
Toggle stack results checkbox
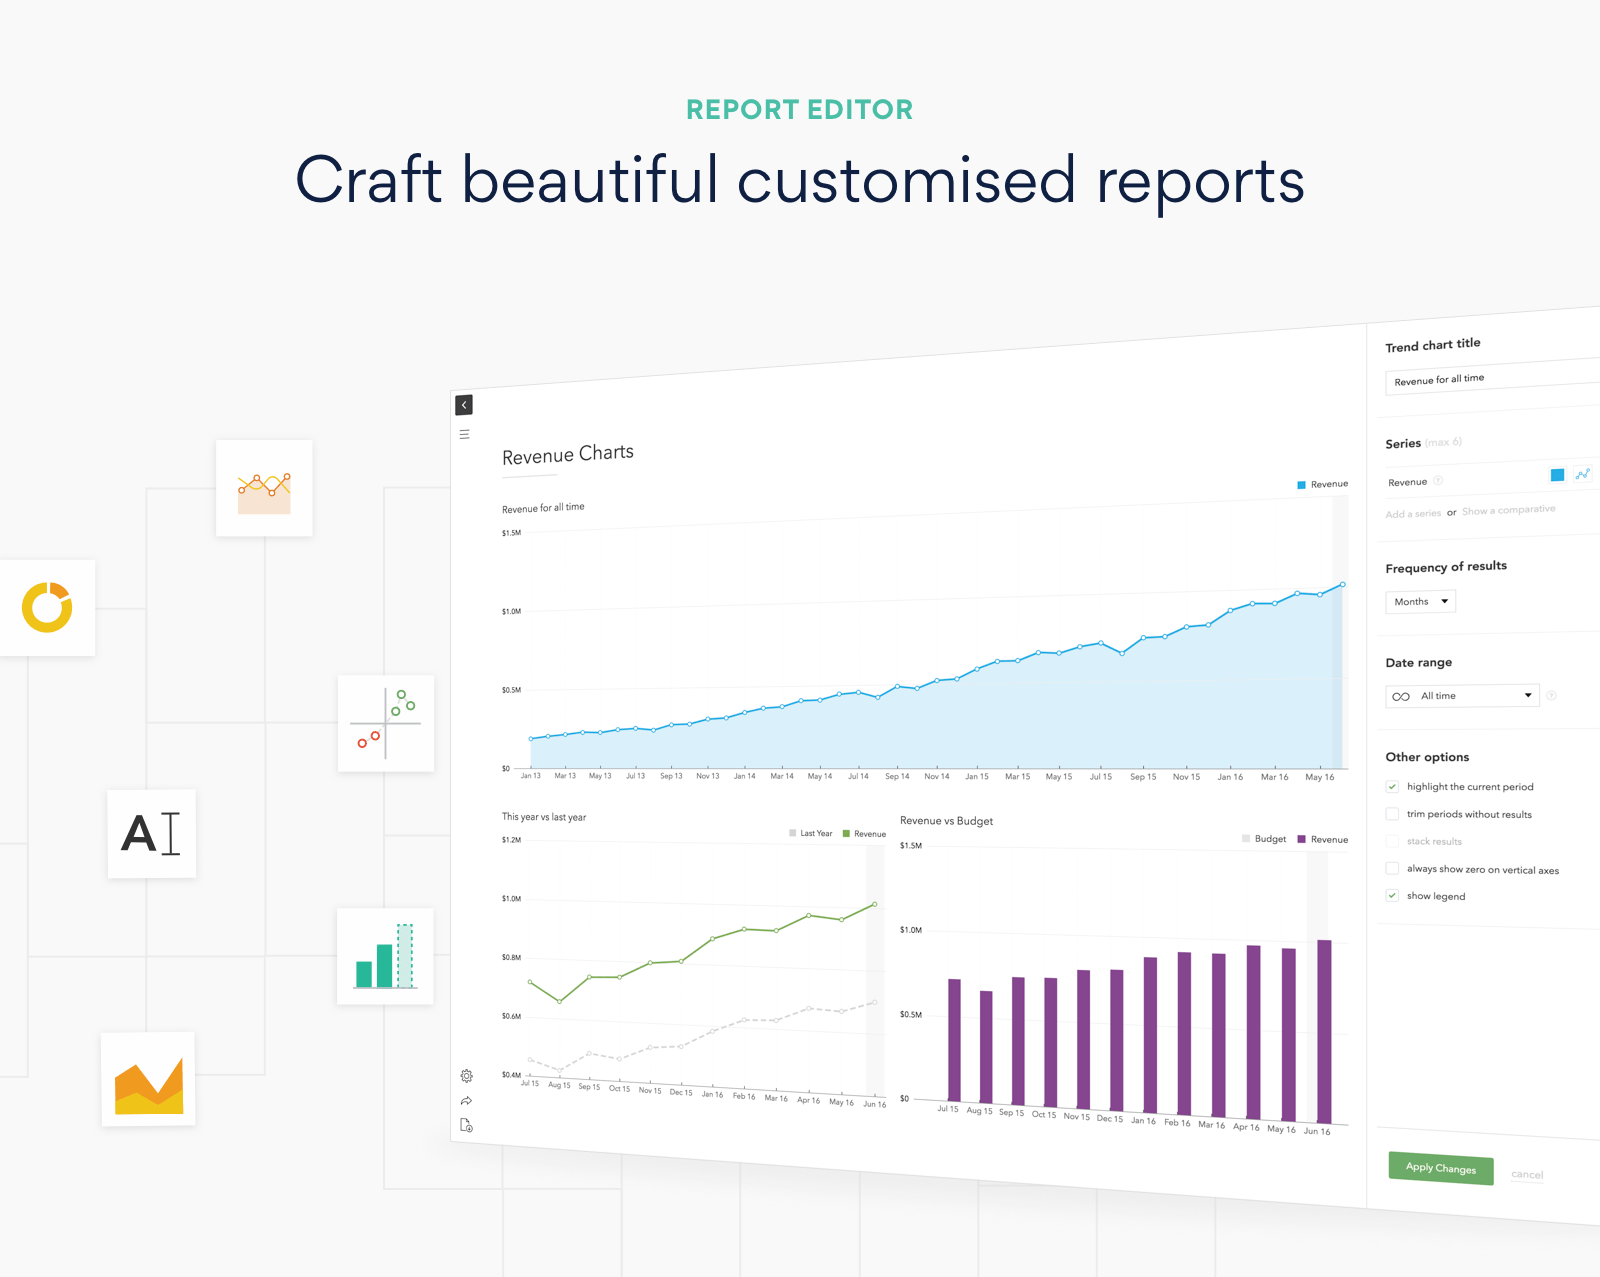1392,841
